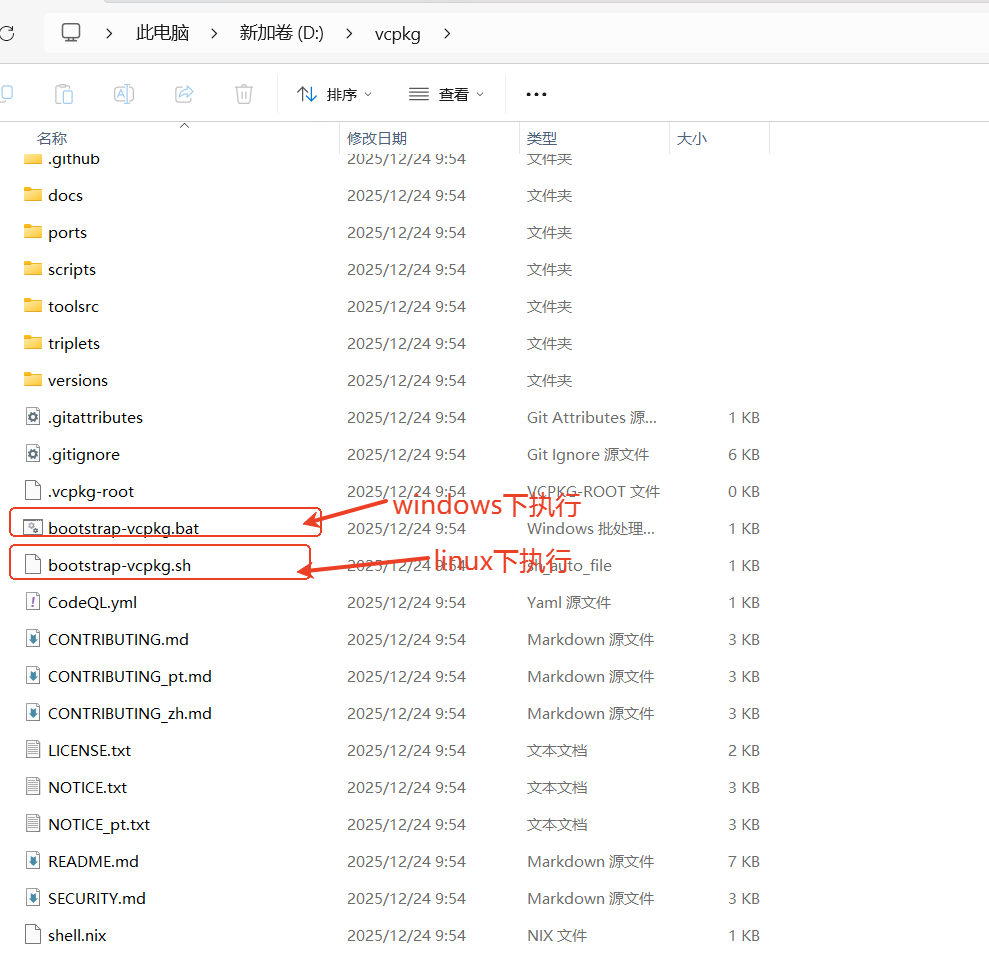Click the 0 KB size of .vcpkg-root

744,492
